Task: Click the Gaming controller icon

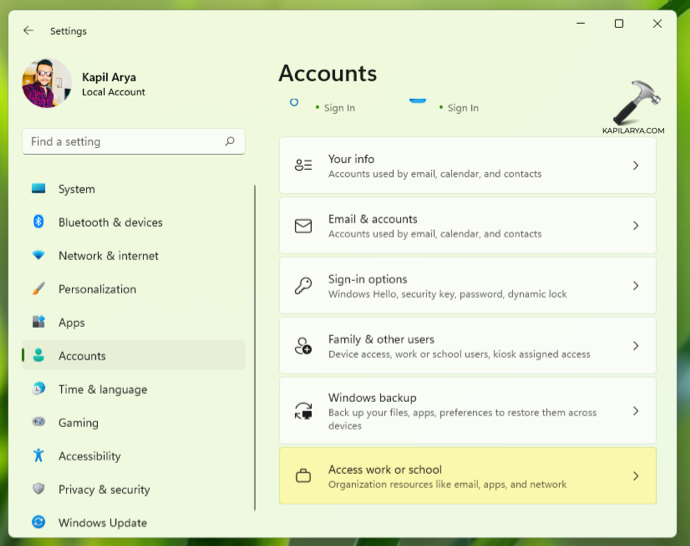Action: click(39, 422)
